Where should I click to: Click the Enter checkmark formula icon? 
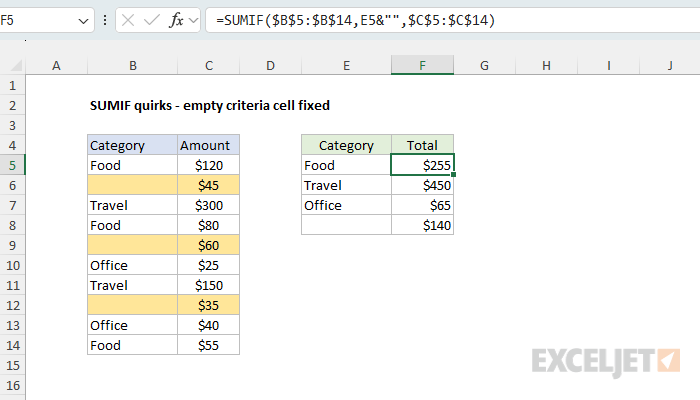click(x=152, y=21)
